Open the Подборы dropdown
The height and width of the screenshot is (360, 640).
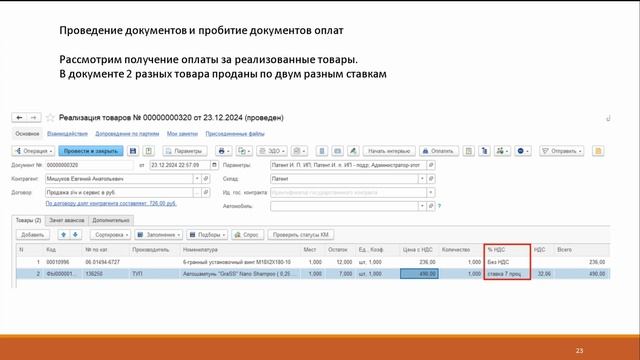[x=207, y=235]
